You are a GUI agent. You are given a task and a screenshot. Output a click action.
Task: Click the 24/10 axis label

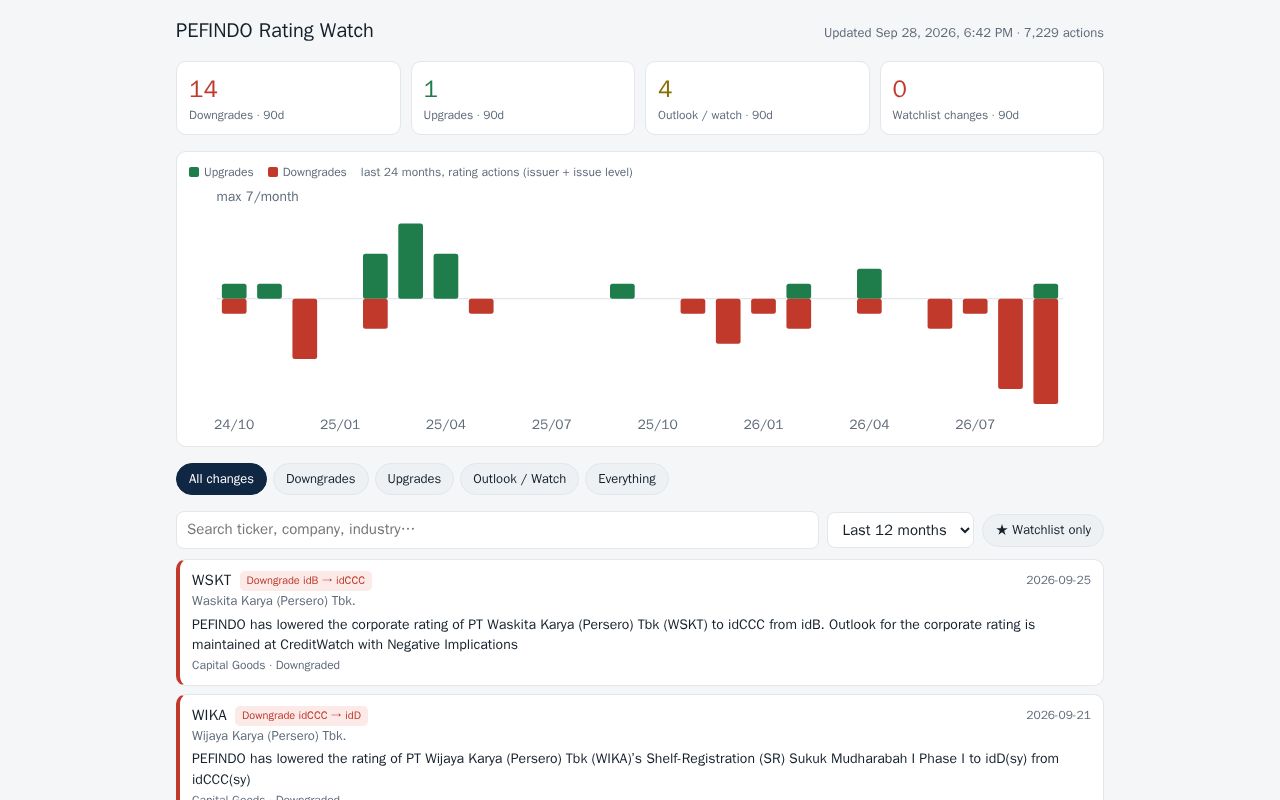(234, 425)
